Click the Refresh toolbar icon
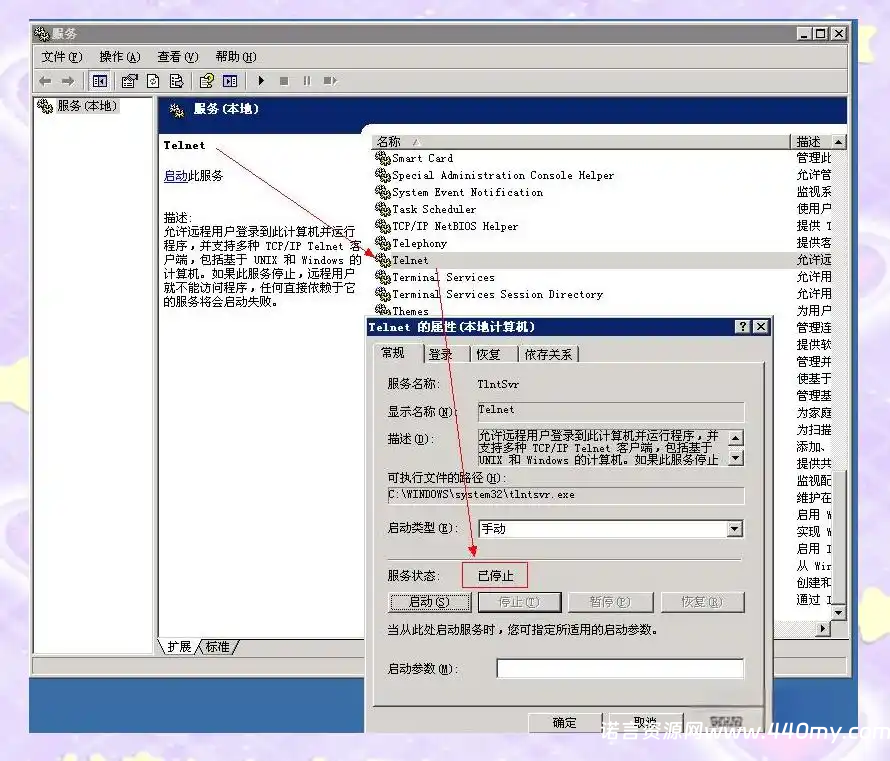 coord(153,81)
